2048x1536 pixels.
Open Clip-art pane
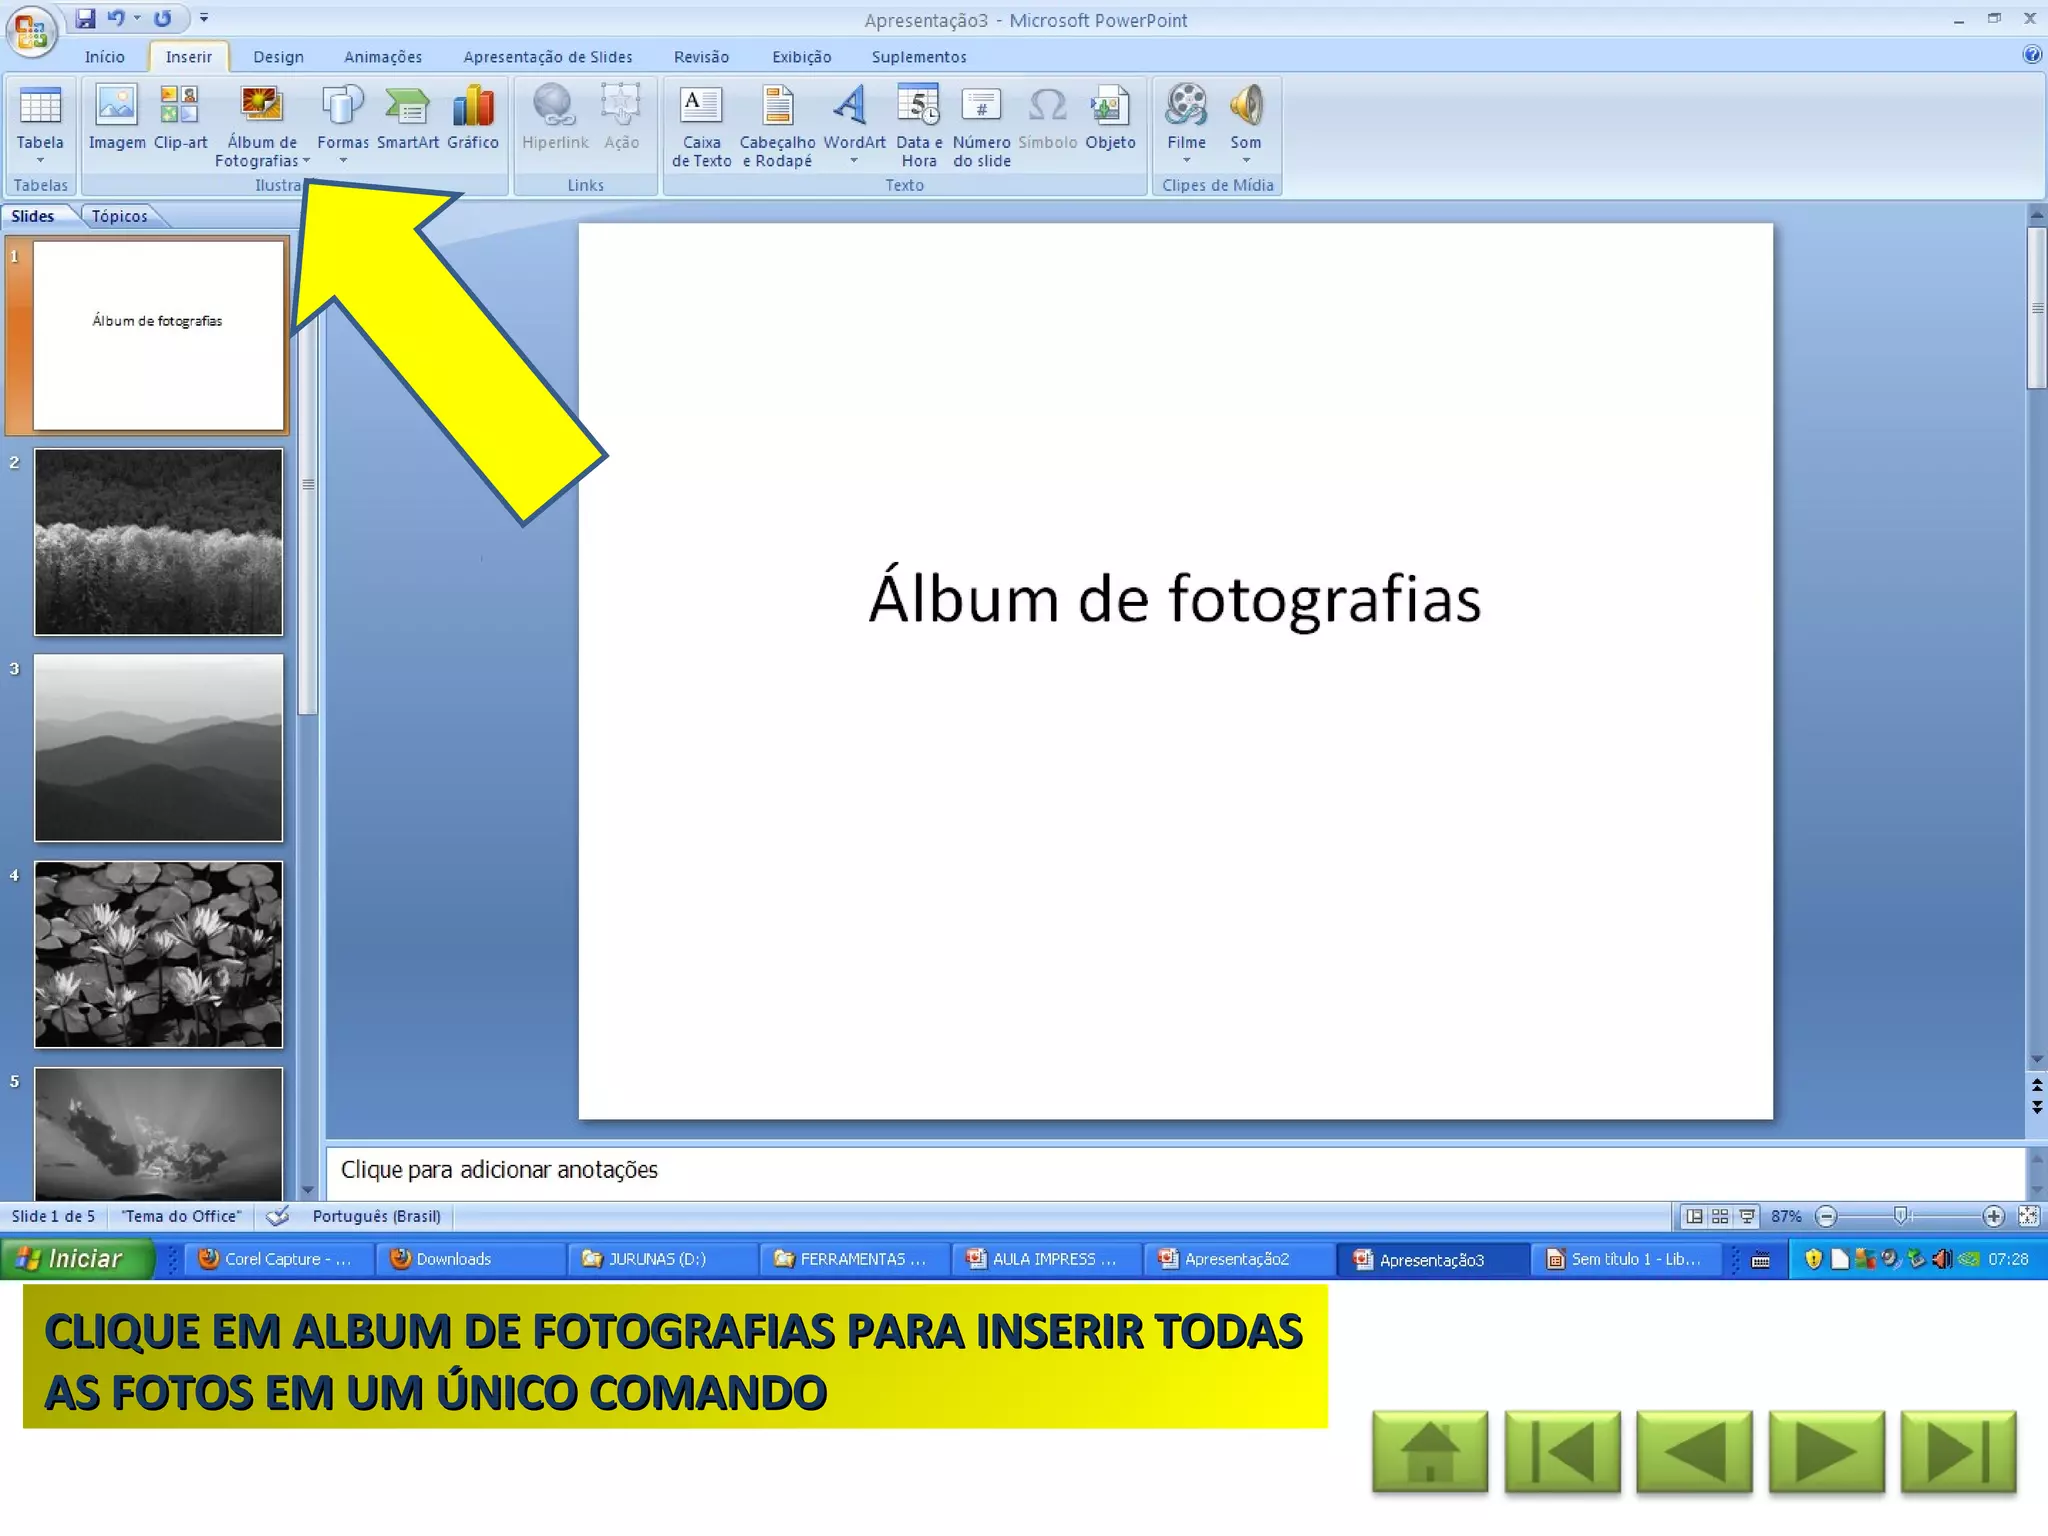[180, 118]
